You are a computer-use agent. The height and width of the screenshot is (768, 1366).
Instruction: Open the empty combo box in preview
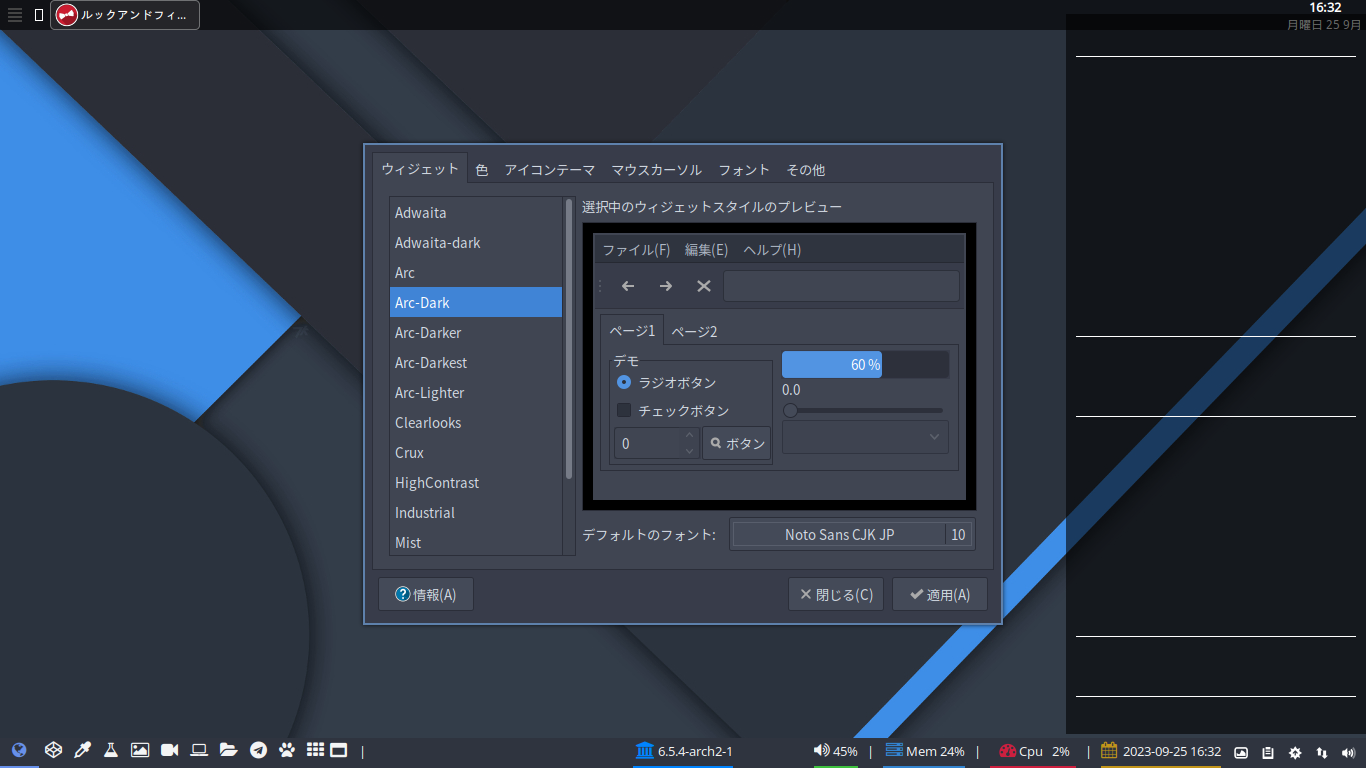pyautogui.click(x=865, y=437)
